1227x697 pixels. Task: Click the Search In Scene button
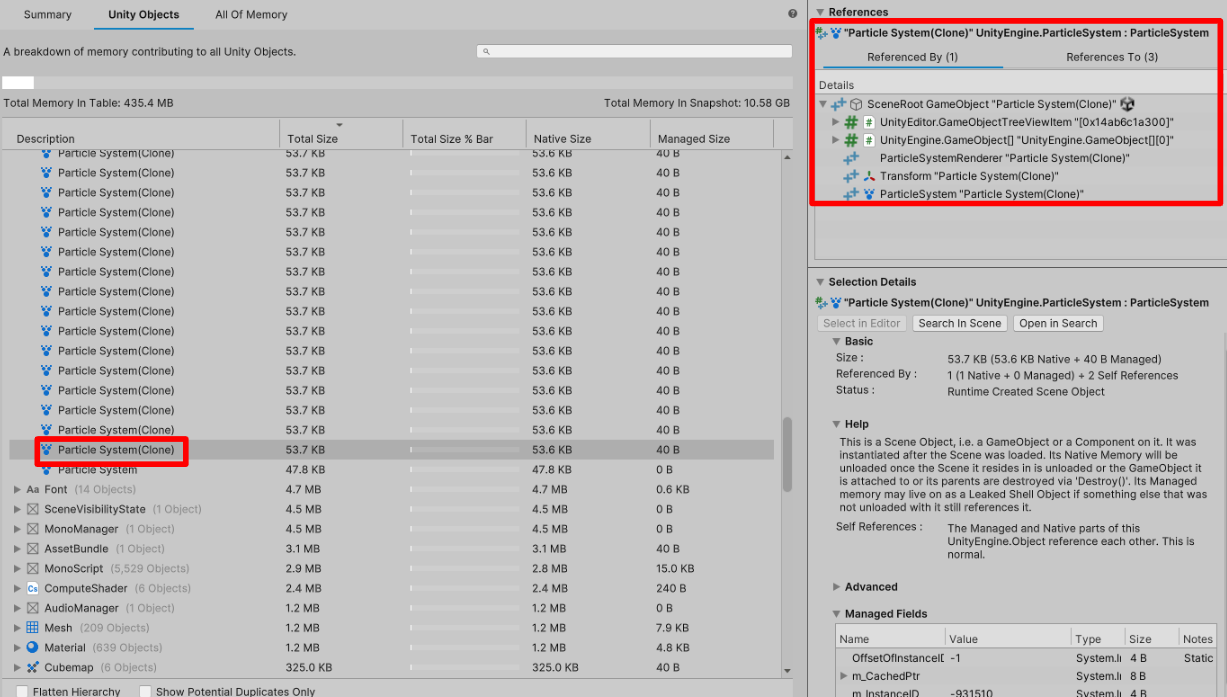pos(960,323)
